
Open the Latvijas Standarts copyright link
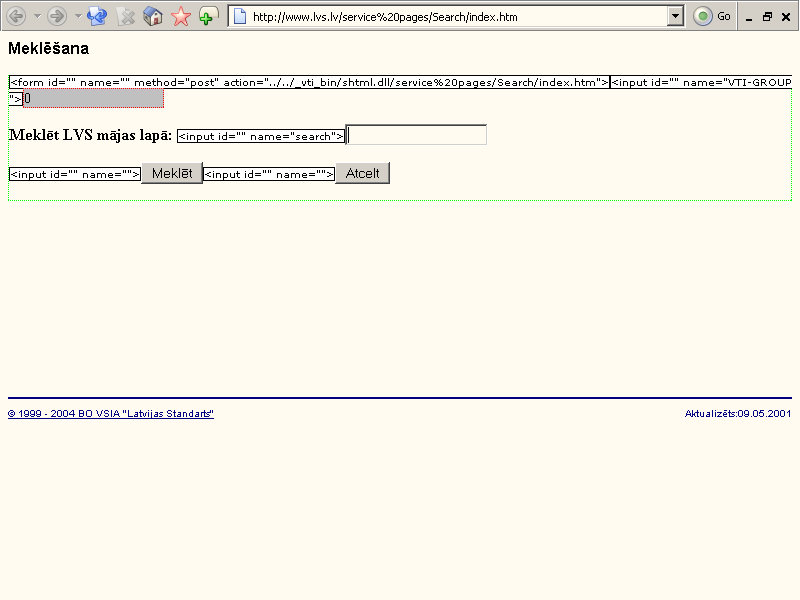(111, 413)
